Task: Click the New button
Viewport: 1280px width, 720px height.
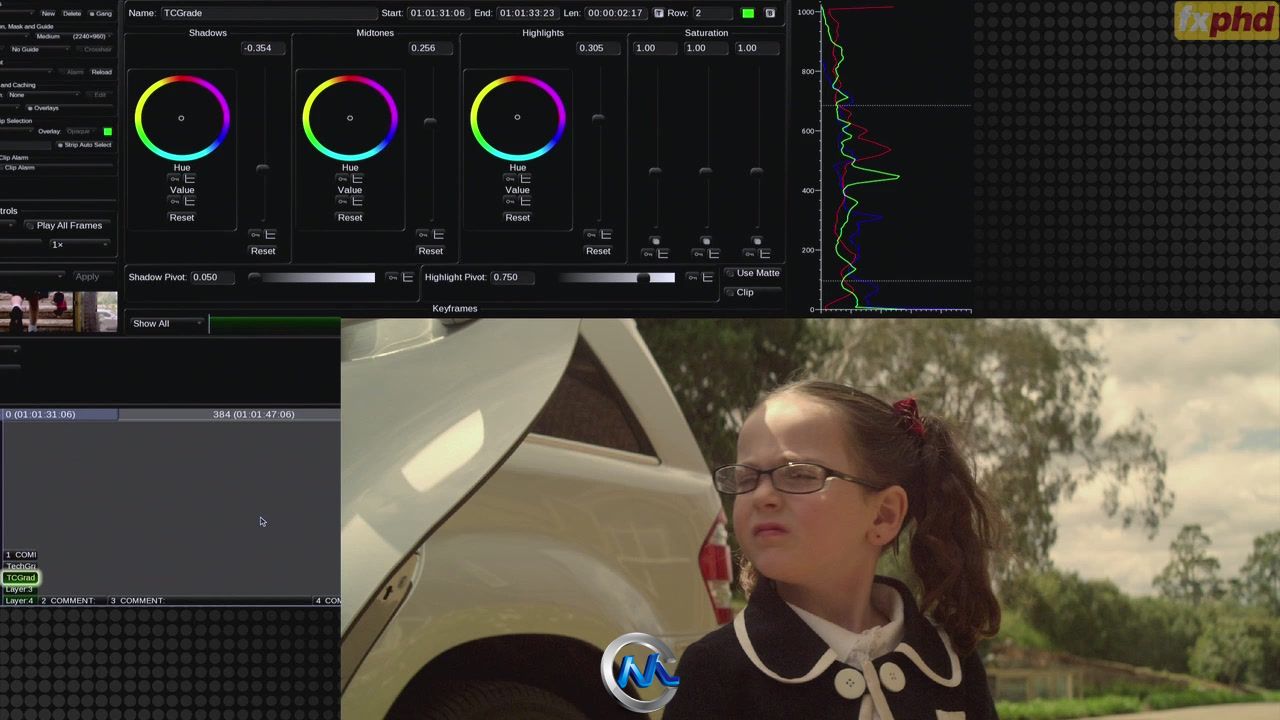Action: (48, 13)
